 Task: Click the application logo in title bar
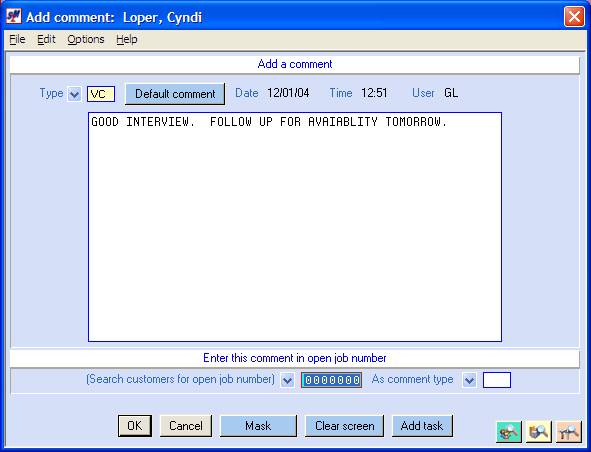(x=14, y=17)
